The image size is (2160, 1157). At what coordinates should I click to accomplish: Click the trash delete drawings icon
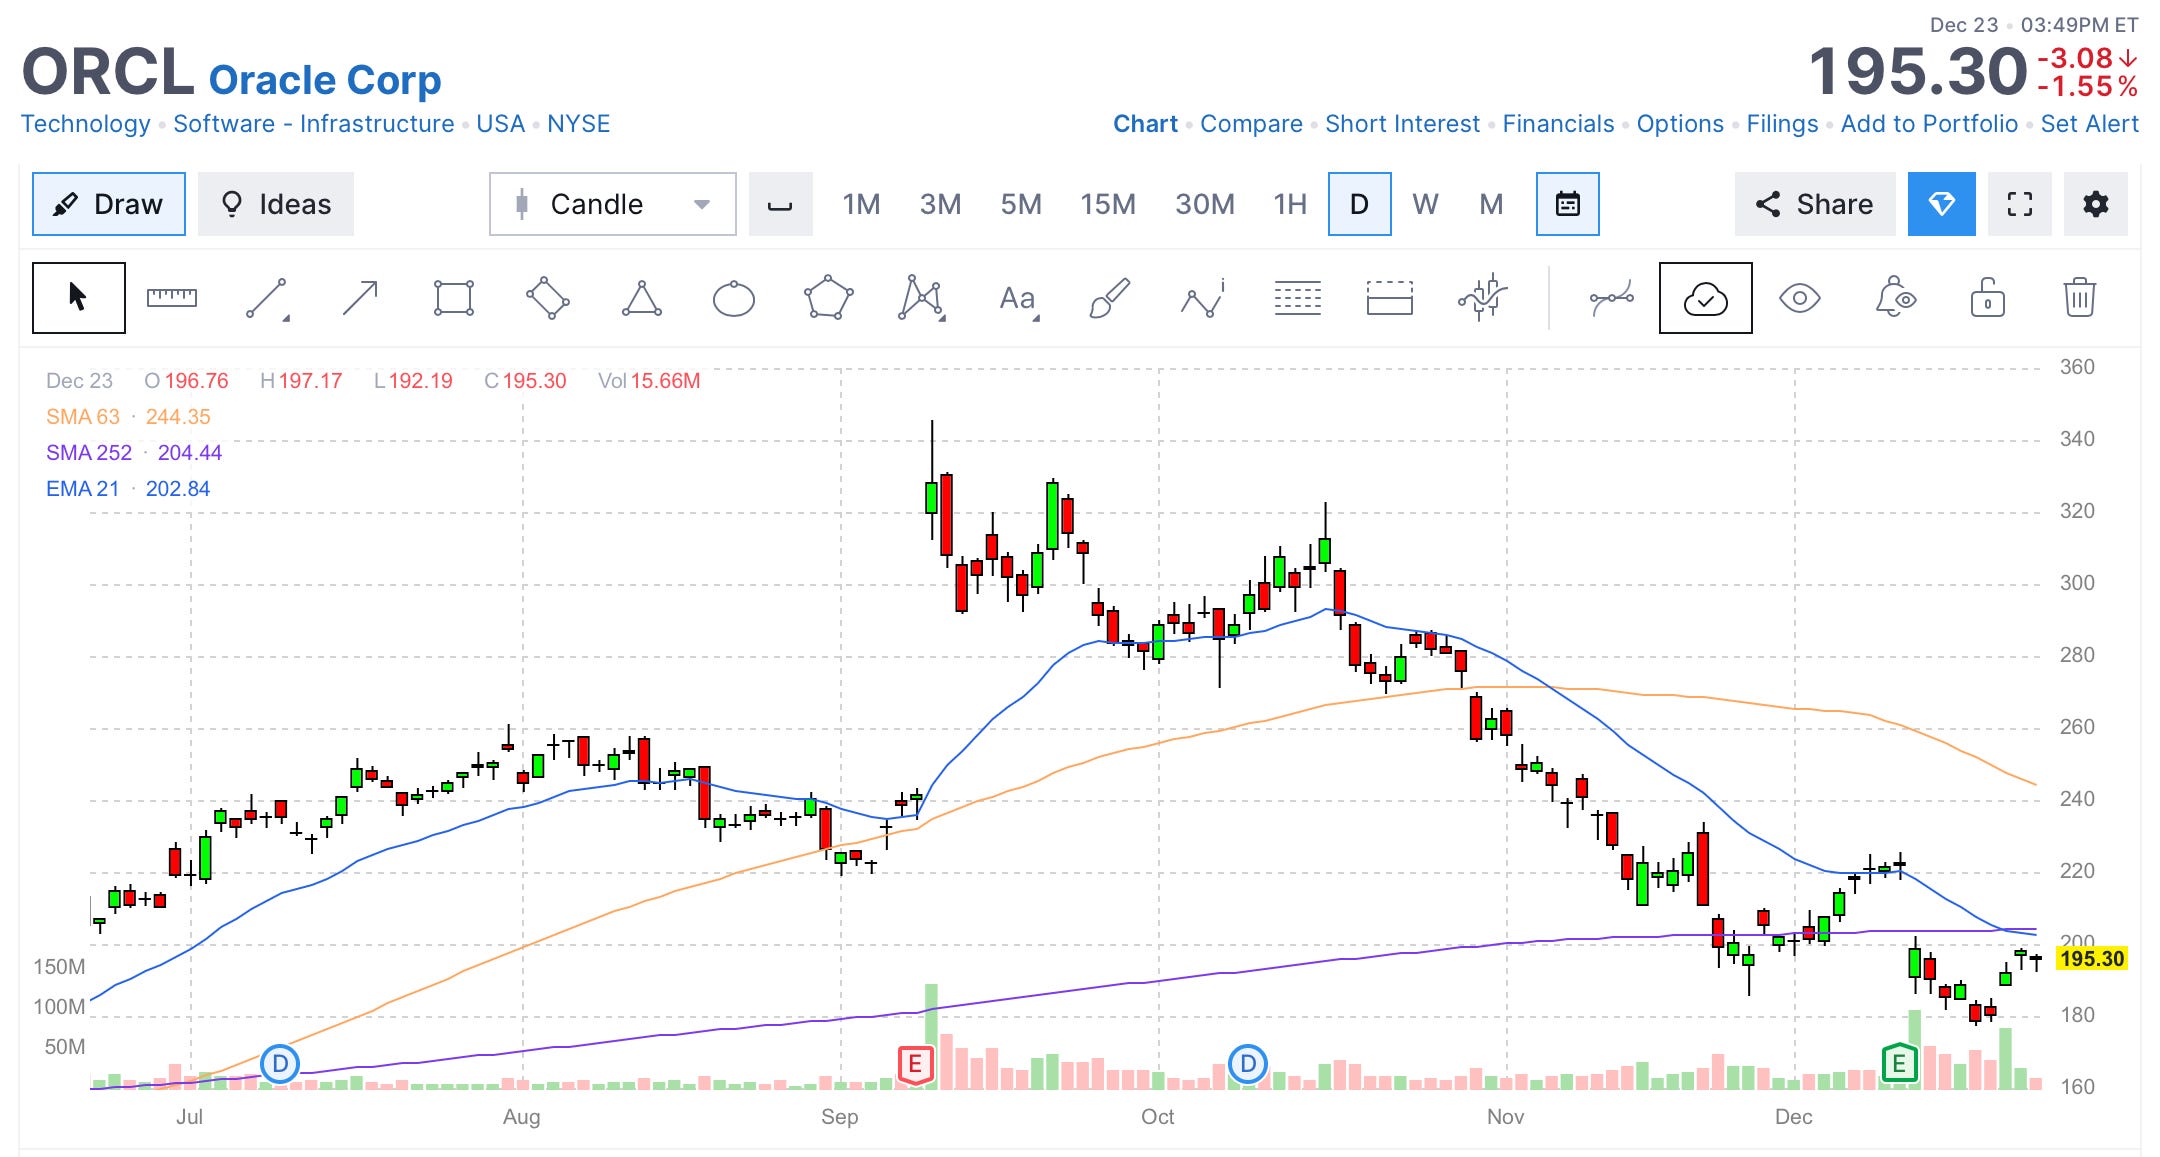click(2079, 298)
